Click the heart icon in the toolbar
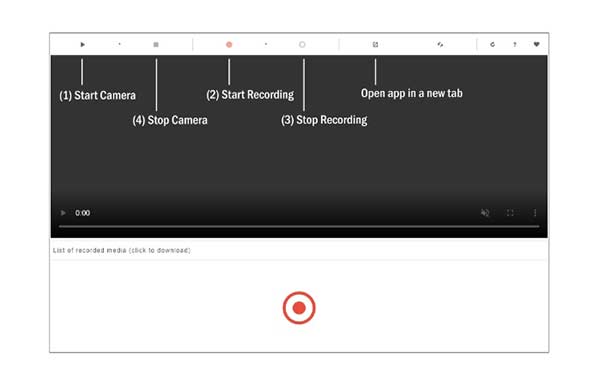 [x=536, y=44]
